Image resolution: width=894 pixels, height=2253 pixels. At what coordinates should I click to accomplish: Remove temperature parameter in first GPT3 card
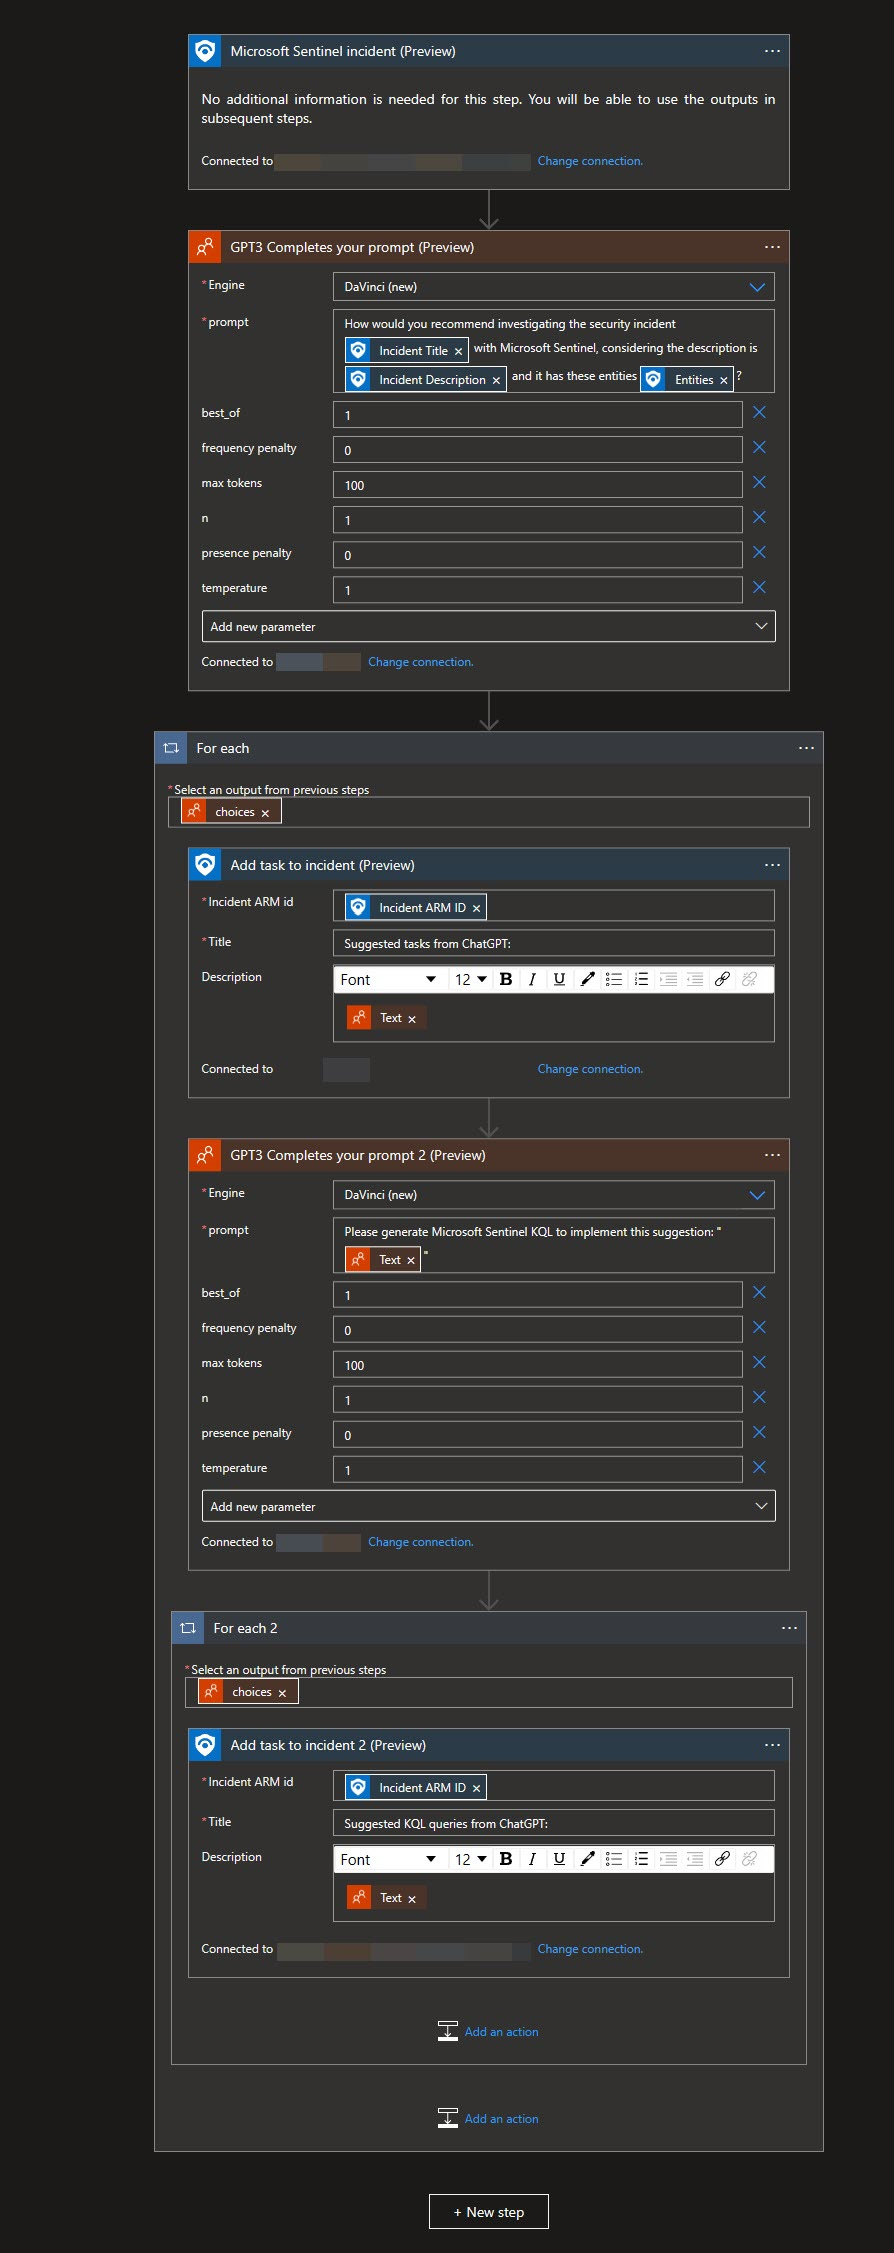click(x=760, y=588)
